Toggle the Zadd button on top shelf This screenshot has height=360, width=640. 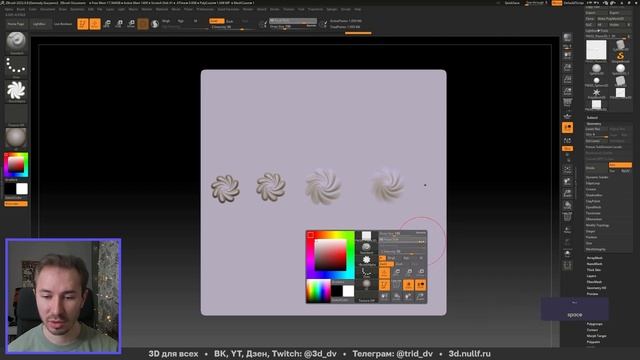(216, 21)
